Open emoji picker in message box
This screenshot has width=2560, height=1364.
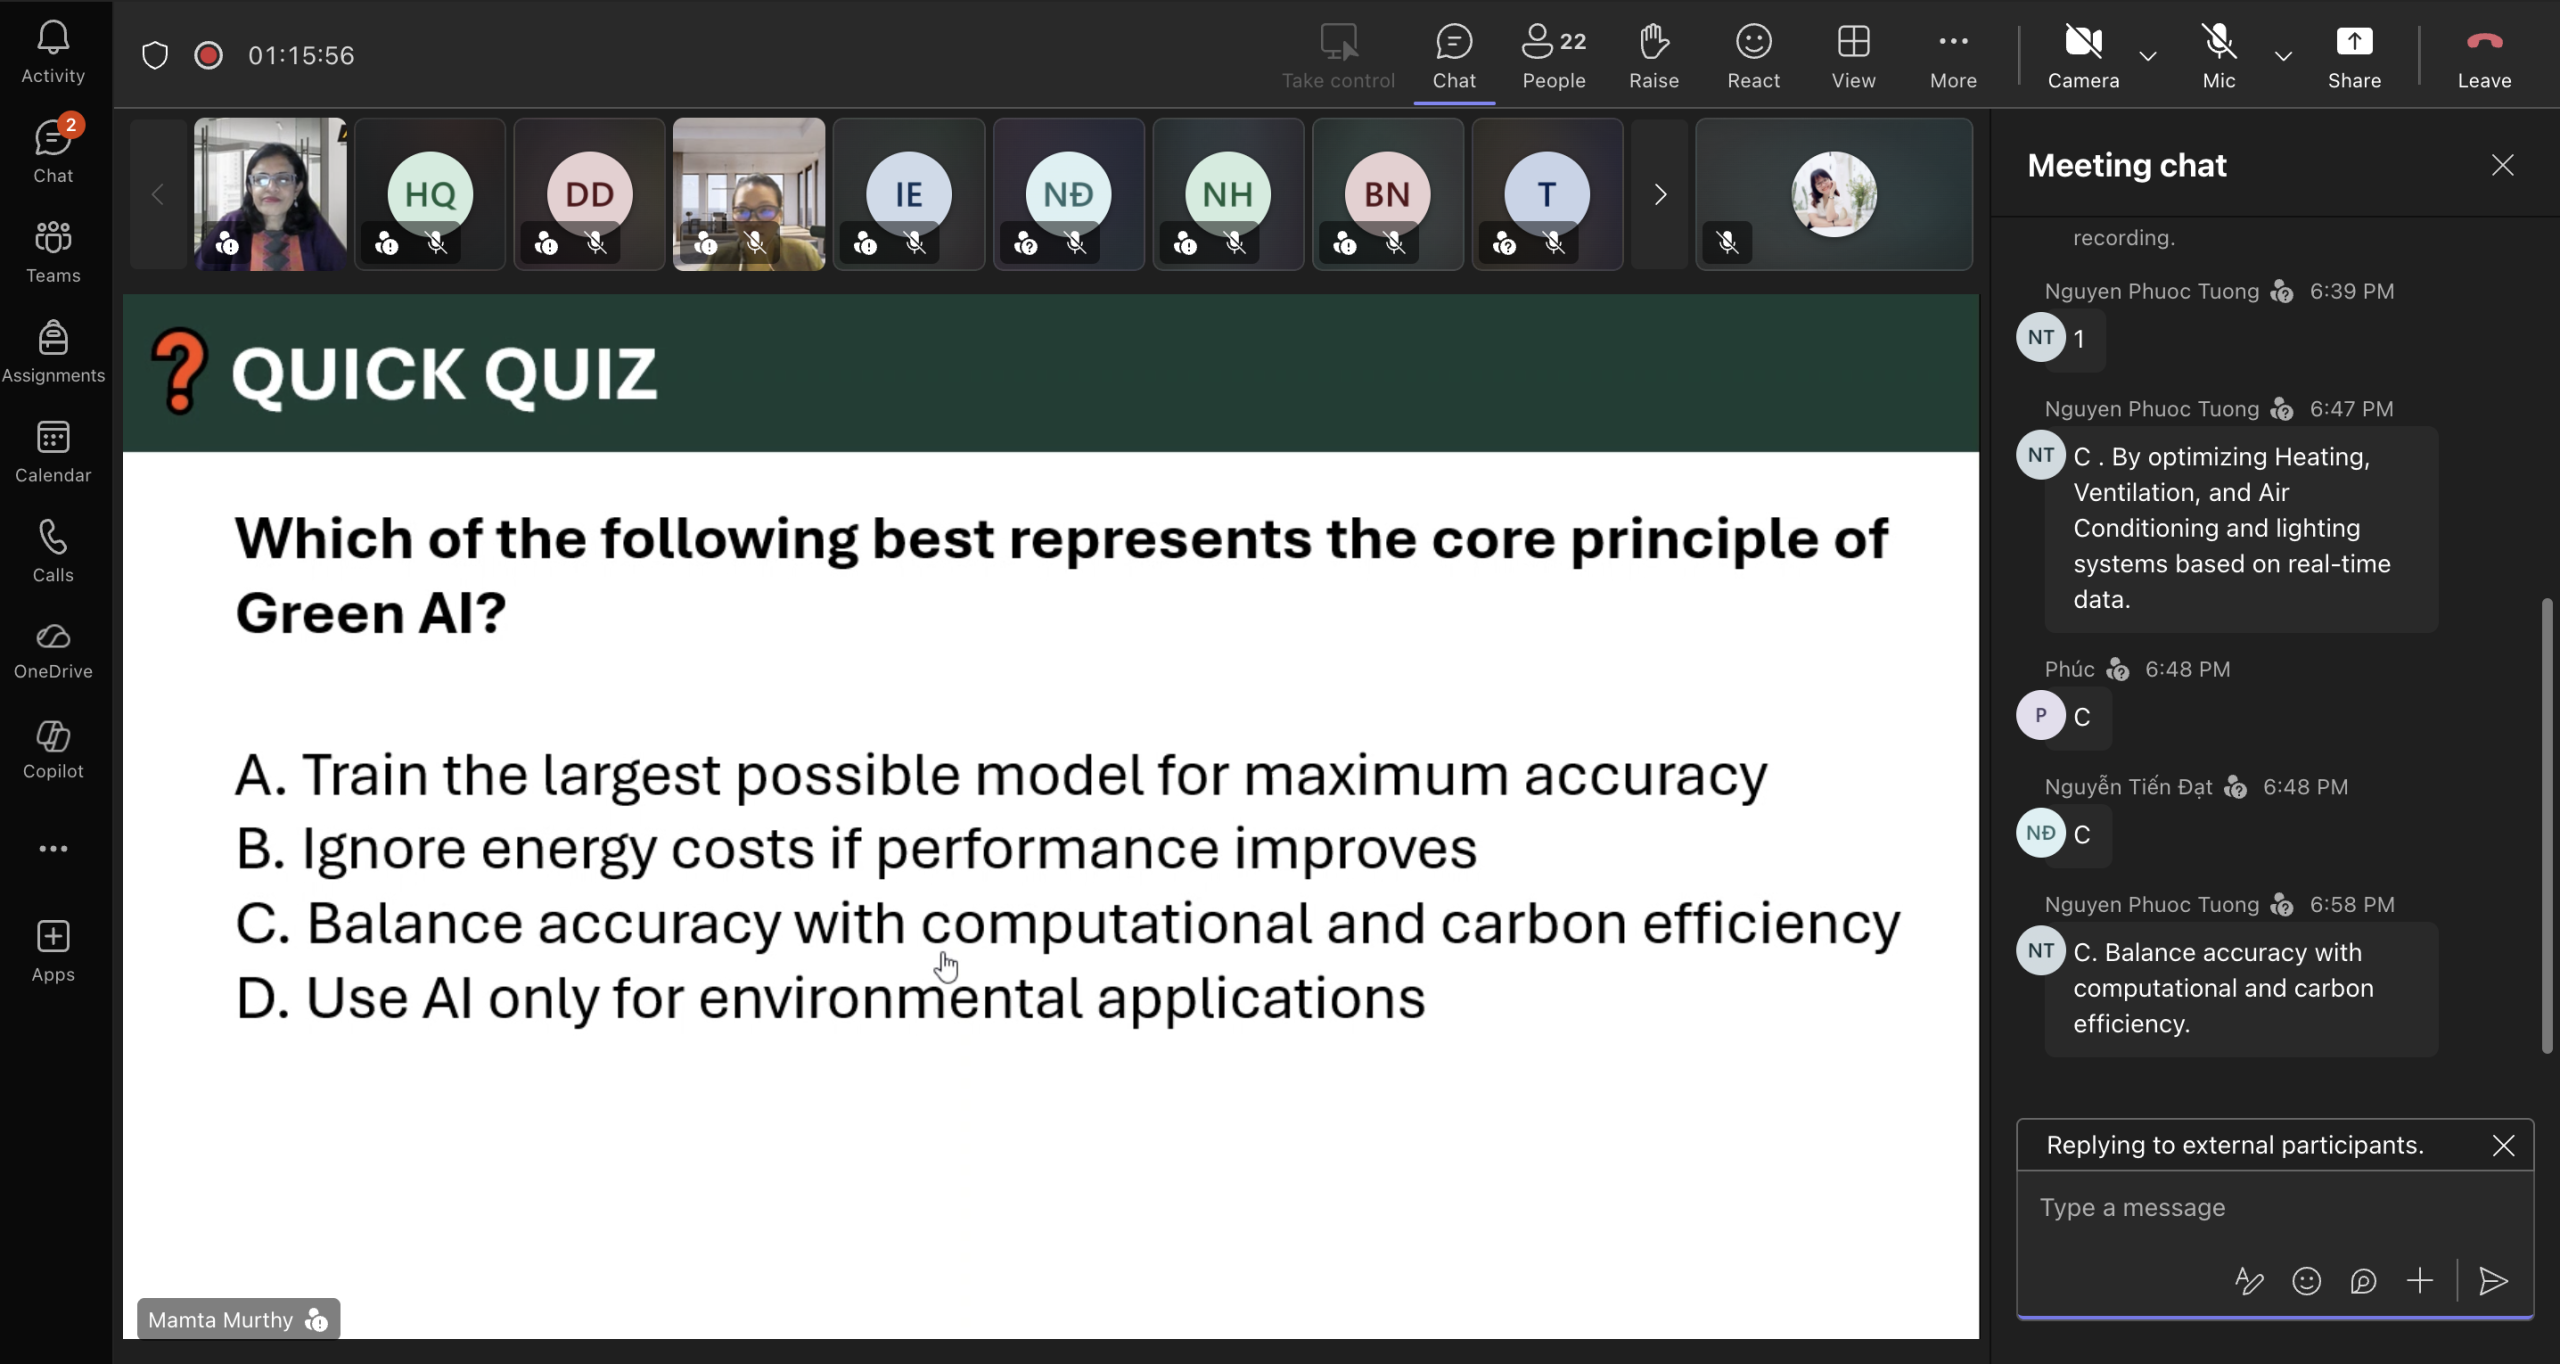click(2306, 1281)
